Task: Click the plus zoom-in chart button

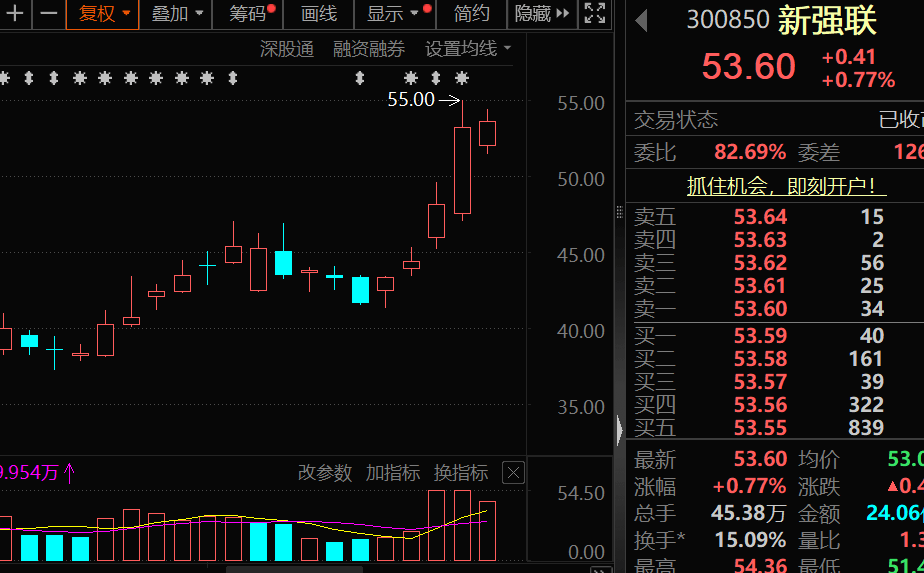Action: click(15, 14)
